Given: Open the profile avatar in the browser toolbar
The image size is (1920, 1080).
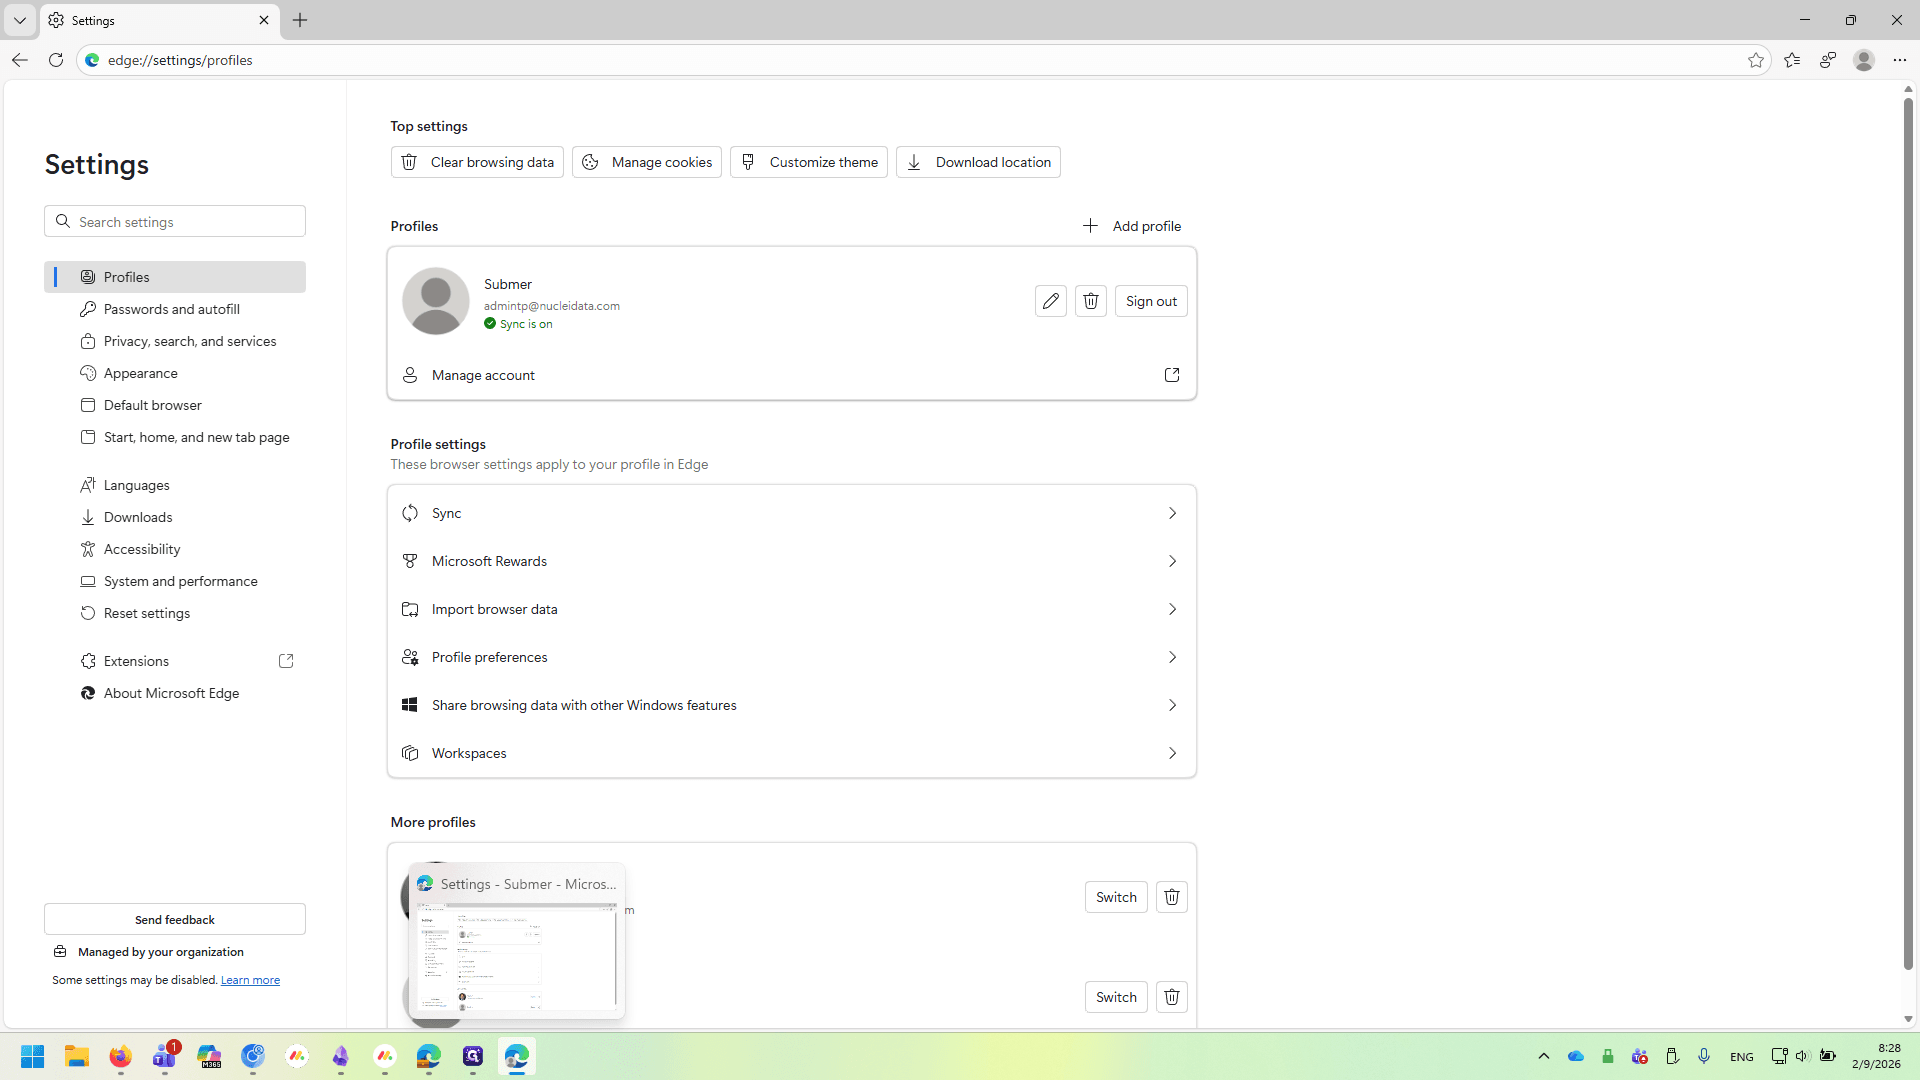Looking at the screenshot, I should [x=1864, y=60].
